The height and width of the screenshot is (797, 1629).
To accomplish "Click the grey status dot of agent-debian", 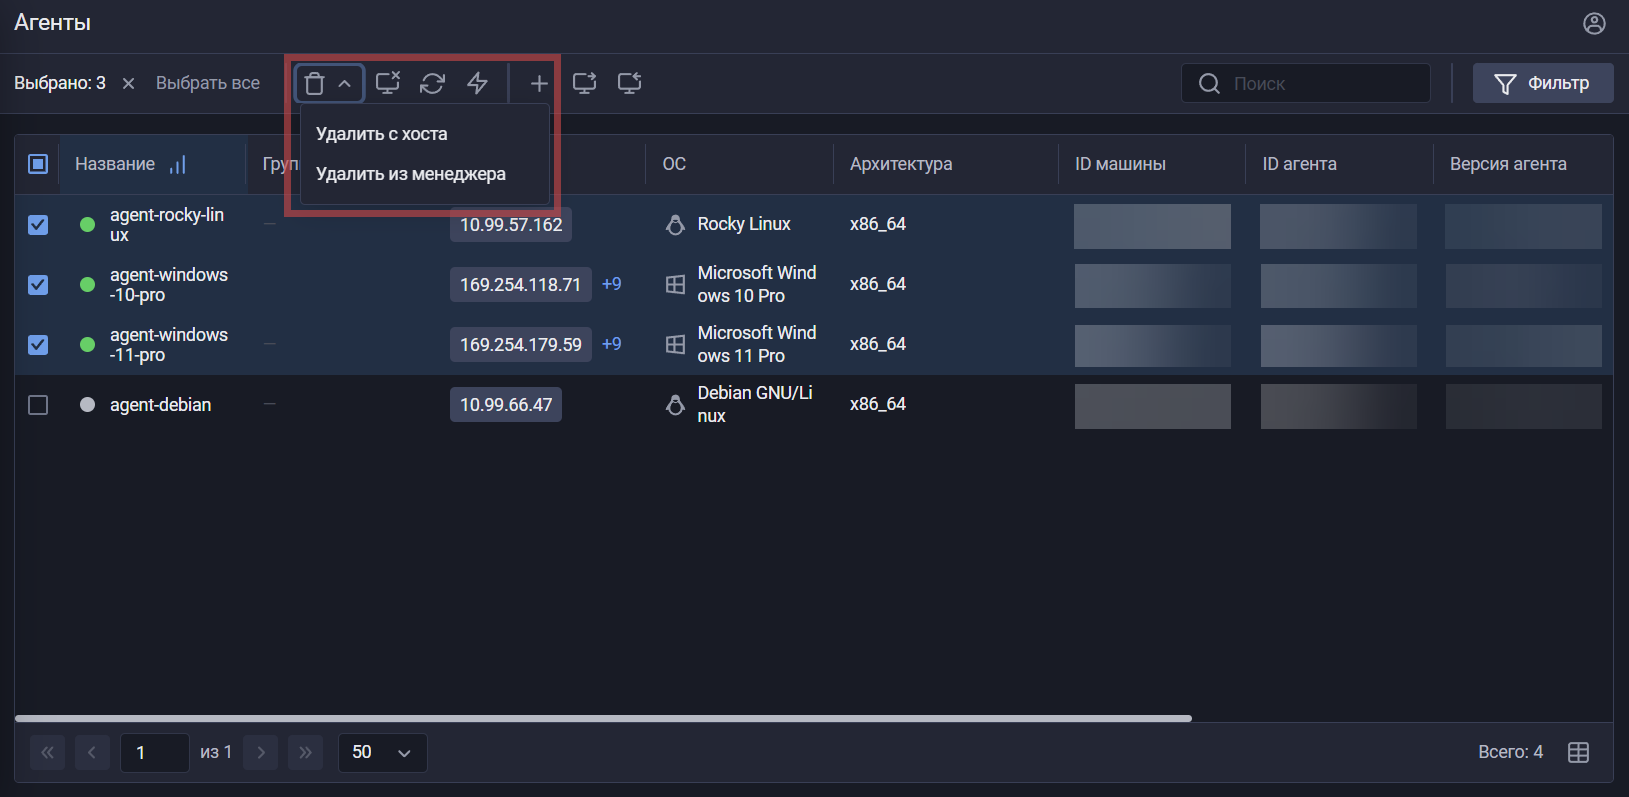I will tap(87, 405).
